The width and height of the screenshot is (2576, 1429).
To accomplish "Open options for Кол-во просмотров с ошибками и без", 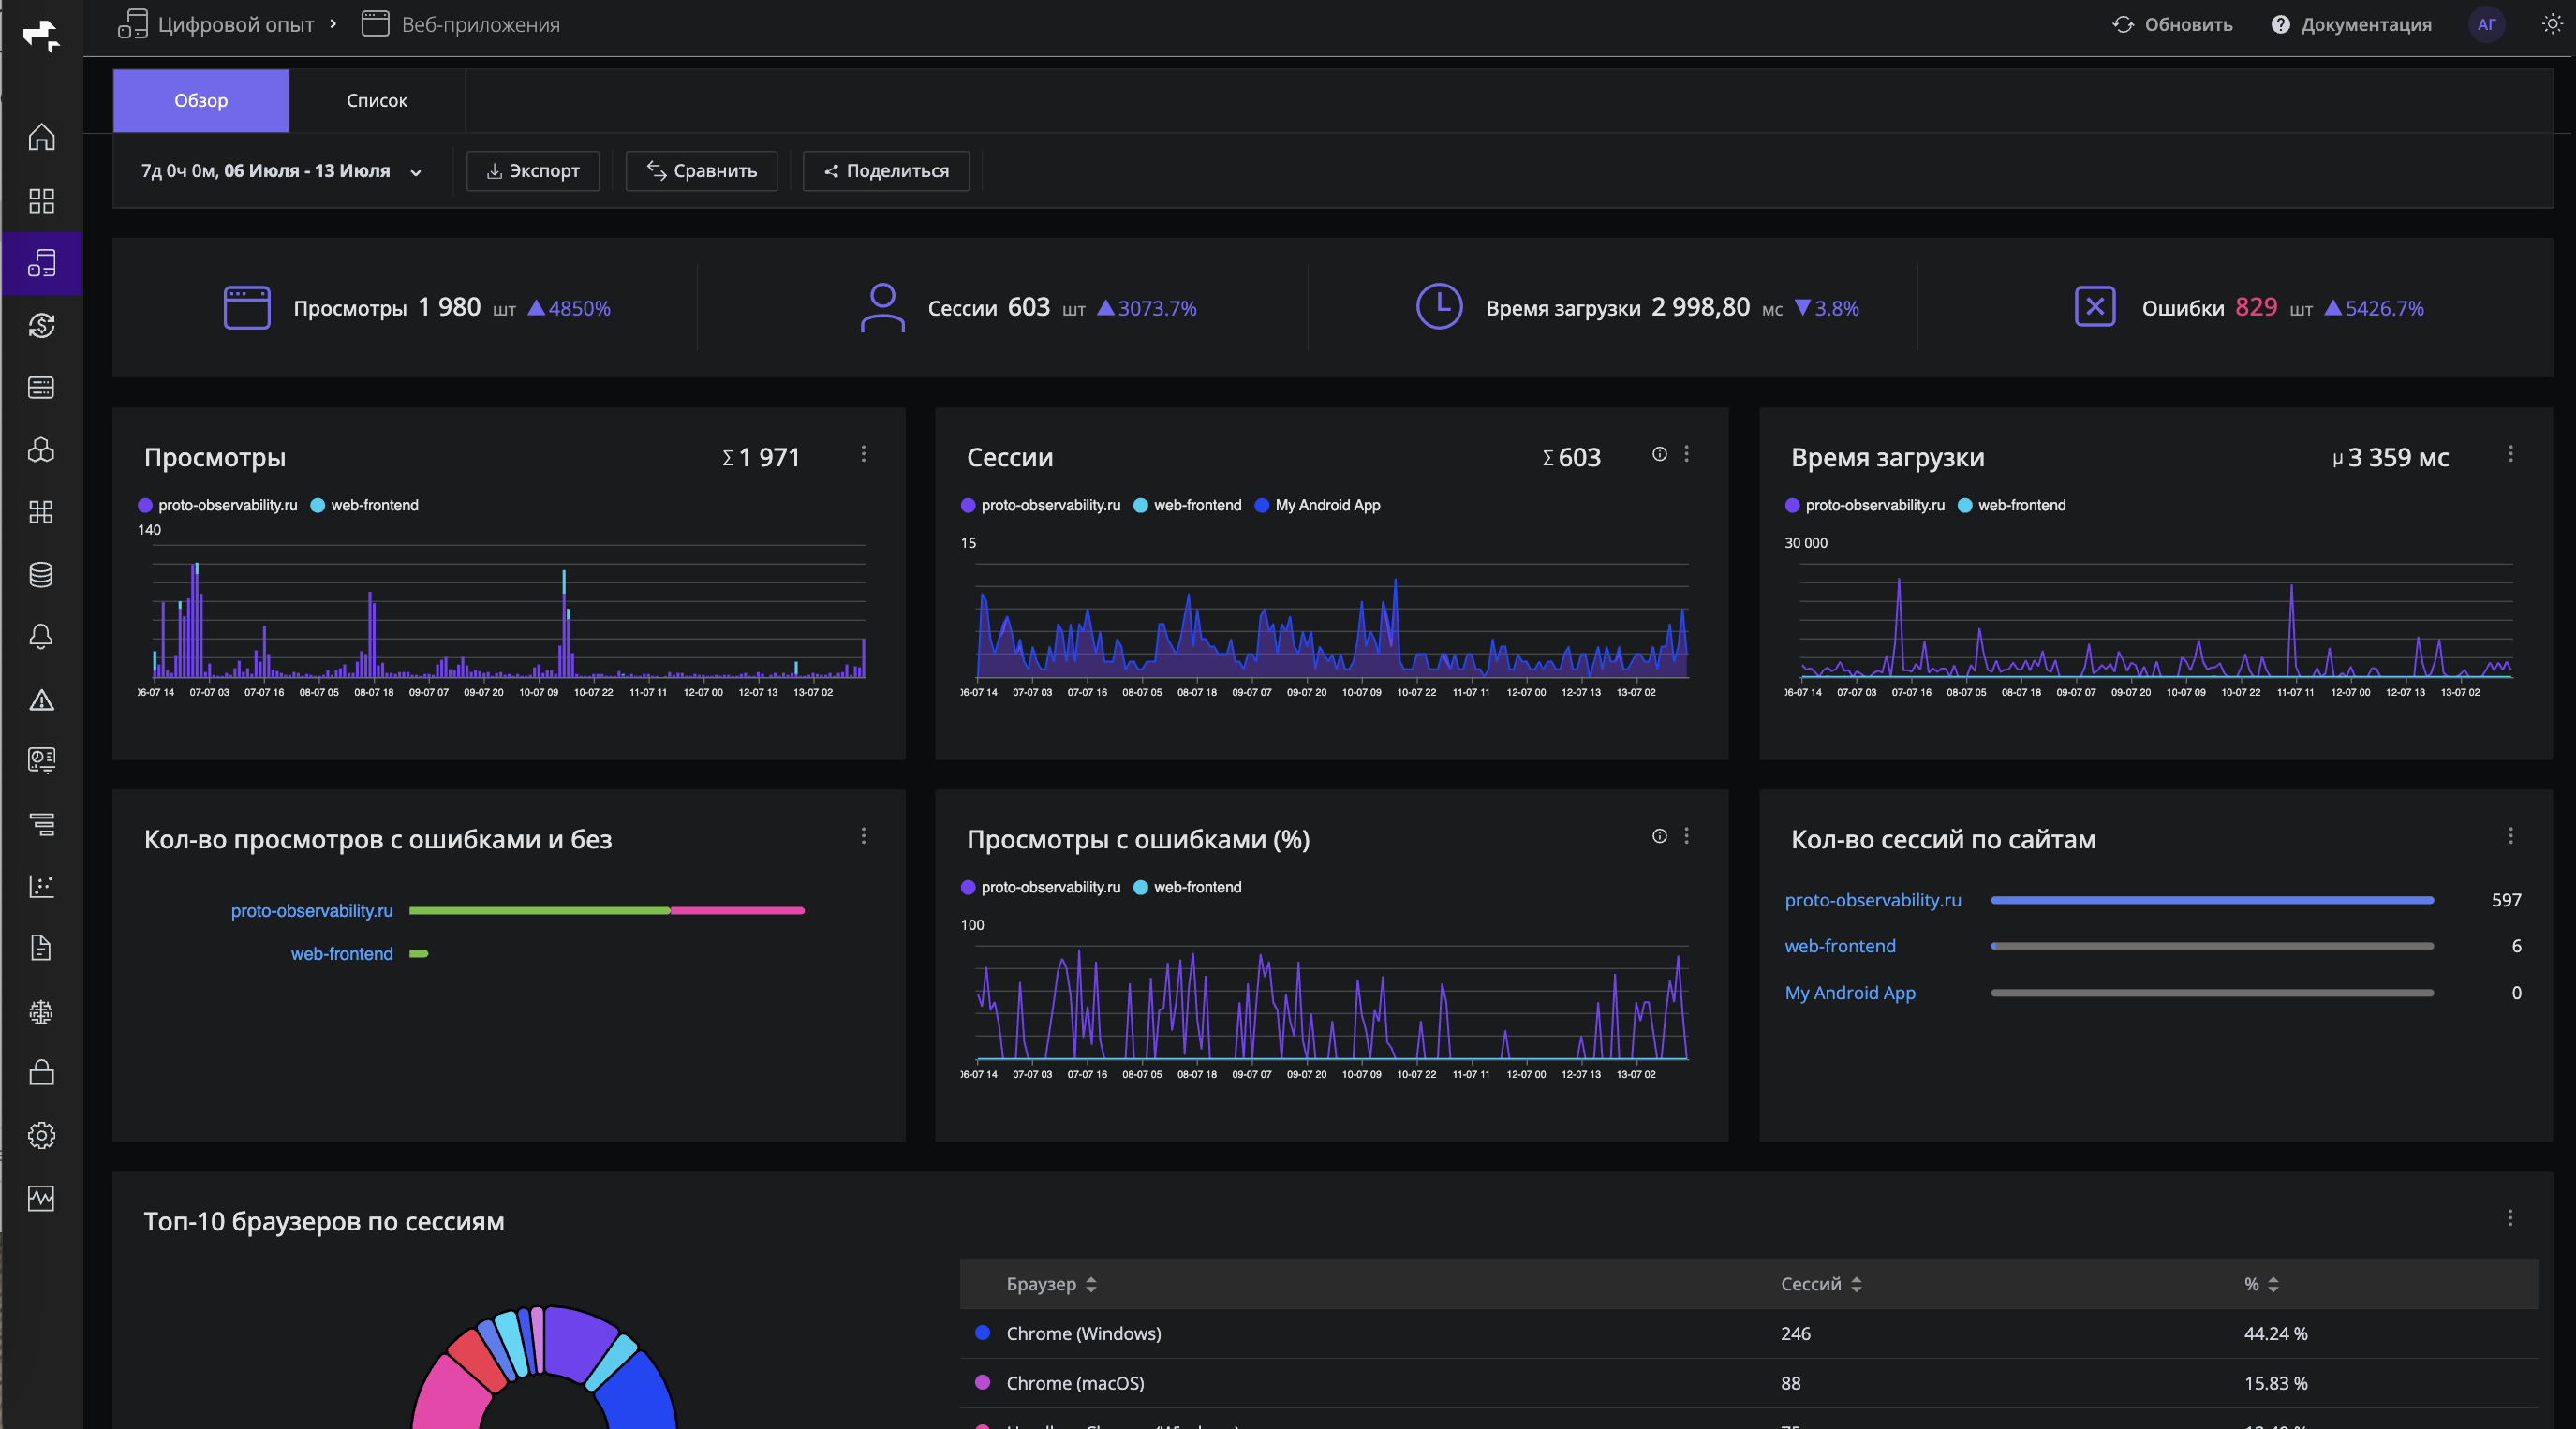I will point(864,836).
